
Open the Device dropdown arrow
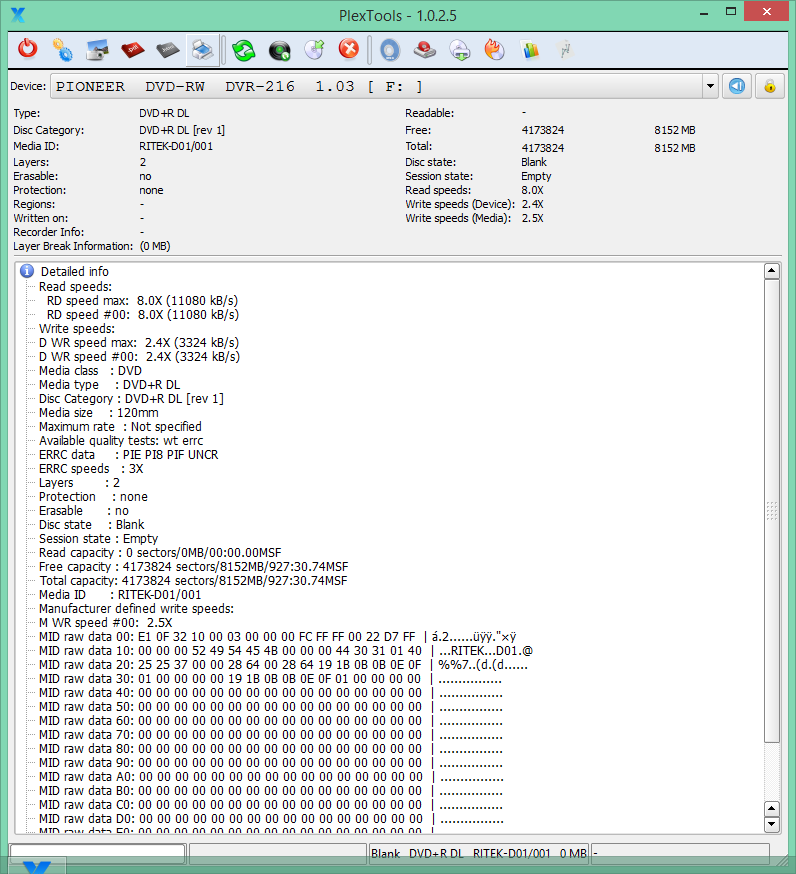[710, 86]
